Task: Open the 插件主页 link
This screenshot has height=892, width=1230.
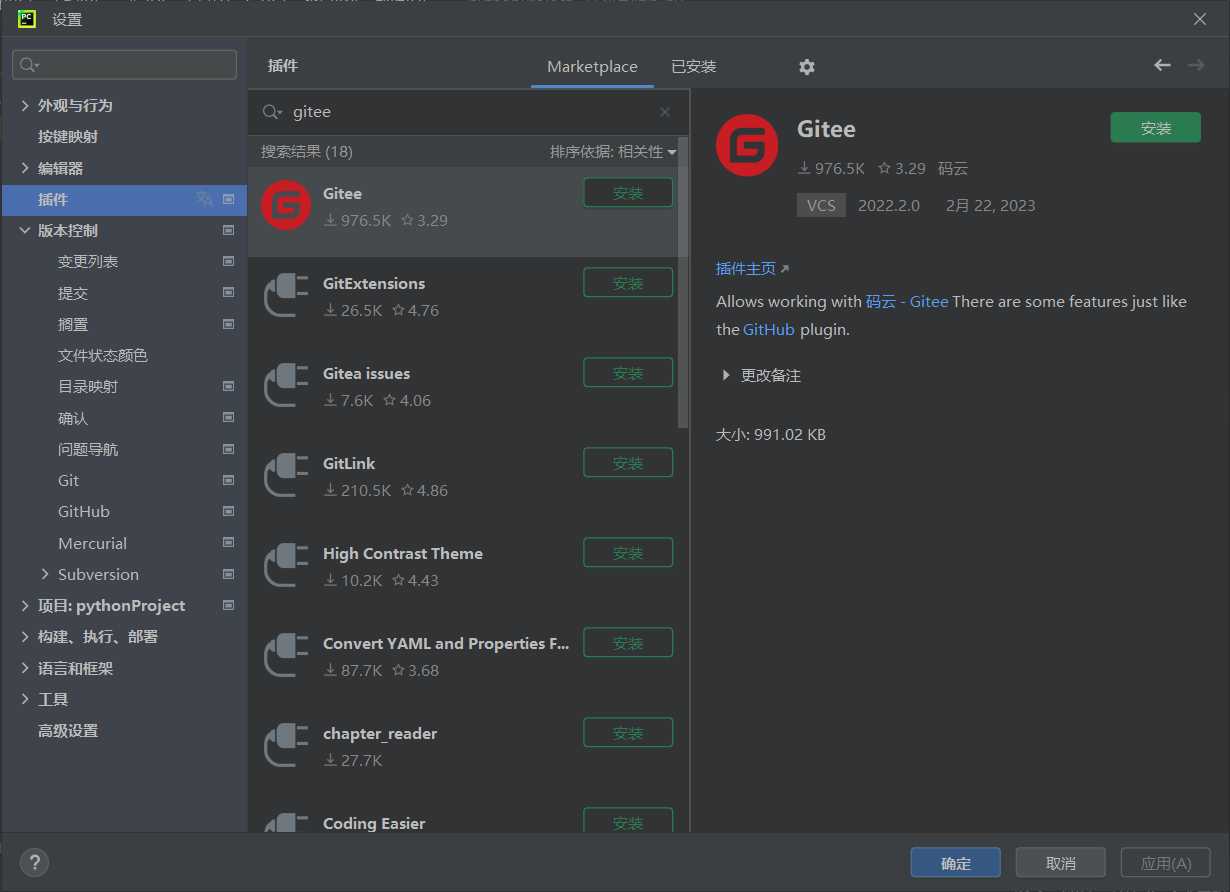Action: pyautogui.click(x=752, y=268)
